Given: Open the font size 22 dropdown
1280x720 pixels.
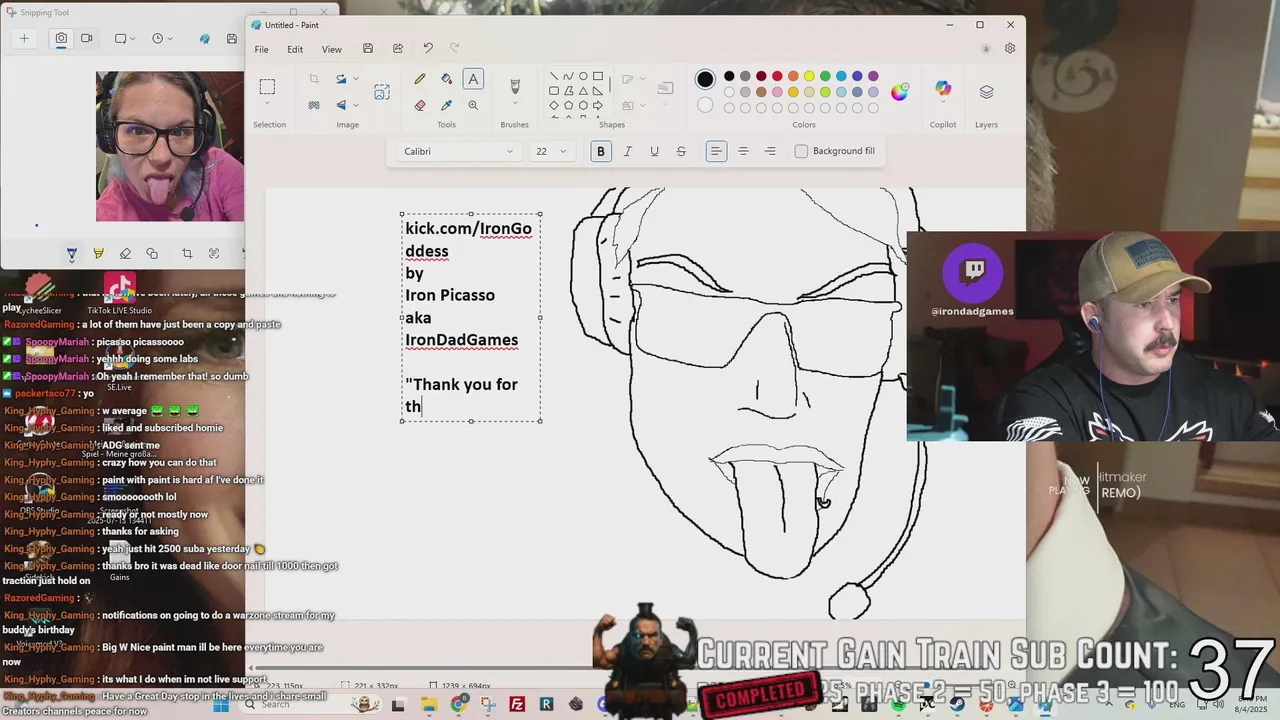Looking at the screenshot, I should pos(551,151).
